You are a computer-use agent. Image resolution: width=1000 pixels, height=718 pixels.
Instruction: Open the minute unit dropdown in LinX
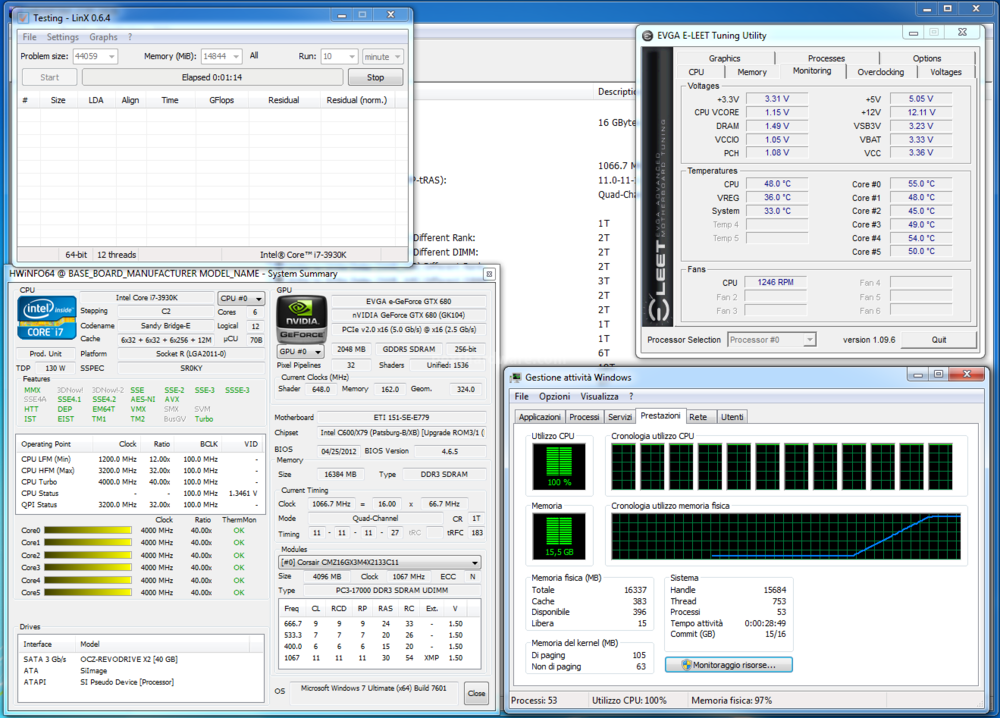point(397,57)
